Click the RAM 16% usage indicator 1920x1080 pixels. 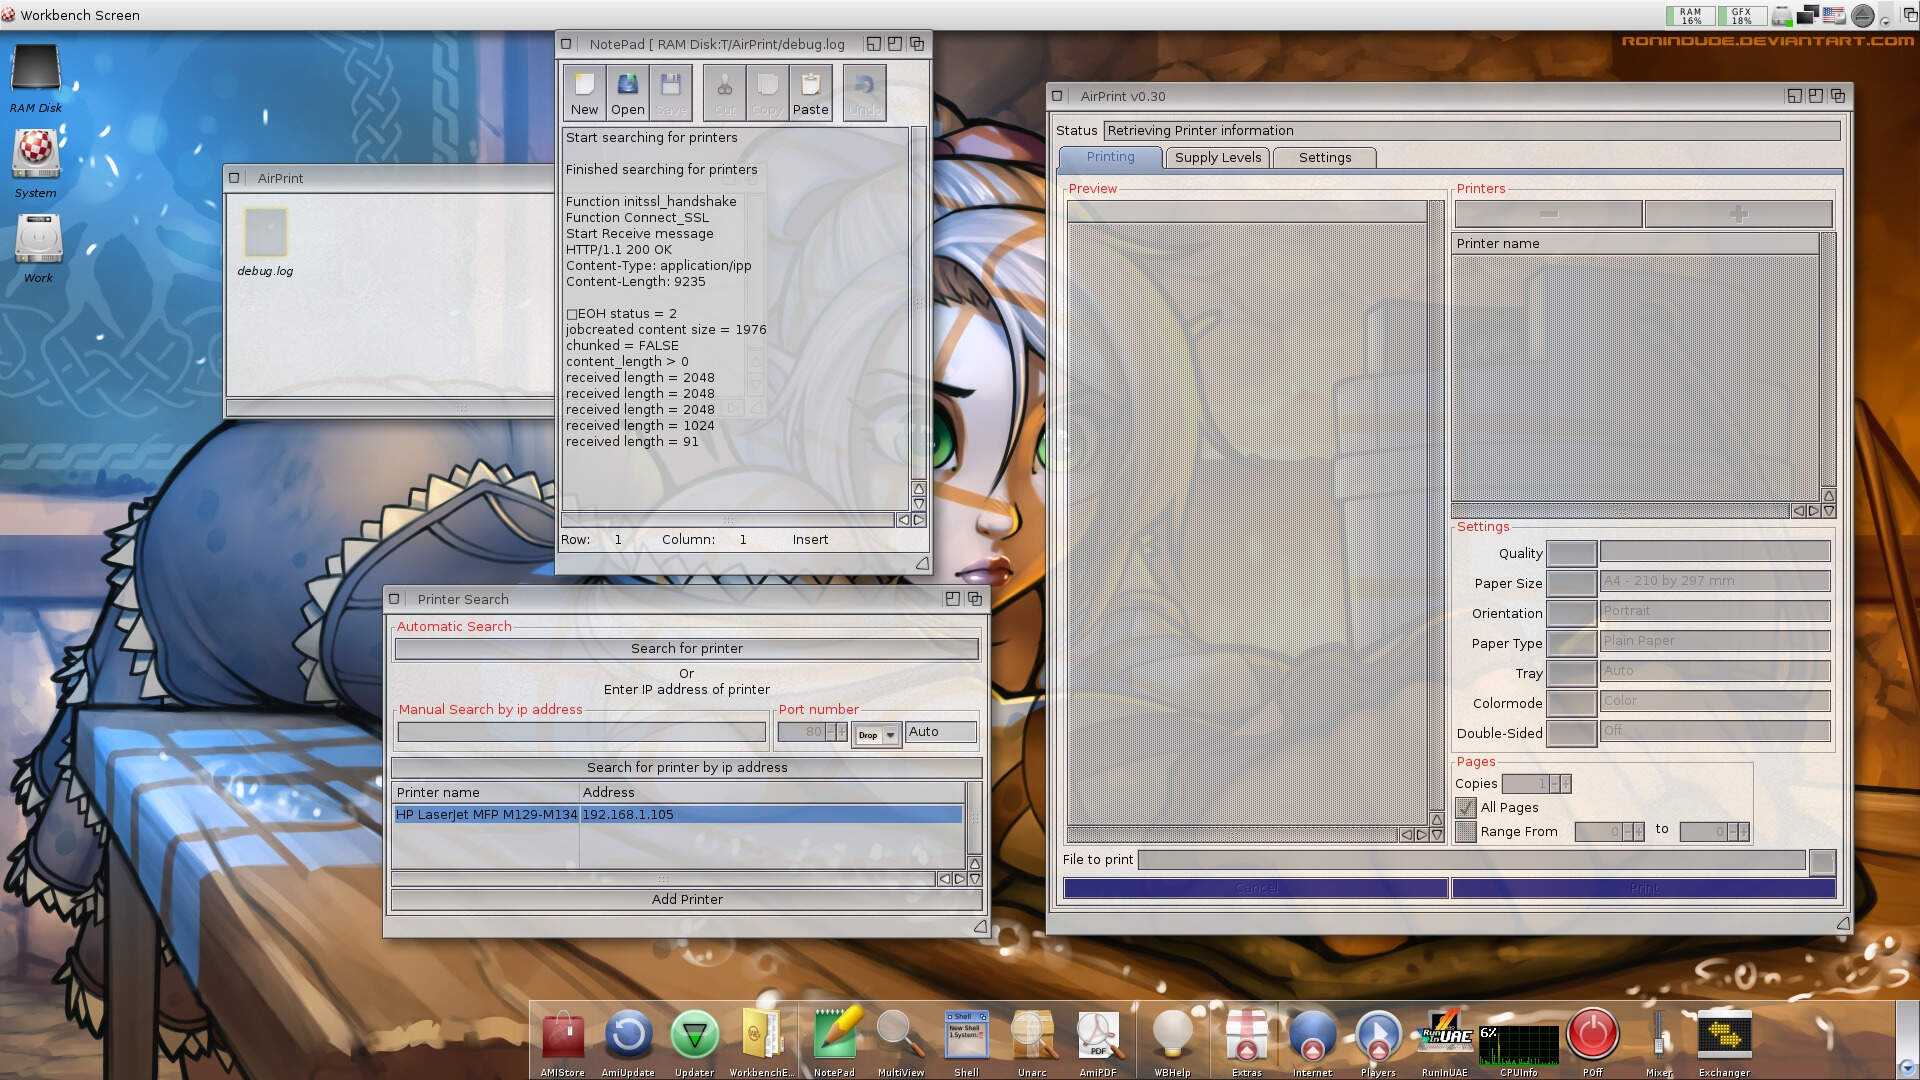tap(1690, 16)
